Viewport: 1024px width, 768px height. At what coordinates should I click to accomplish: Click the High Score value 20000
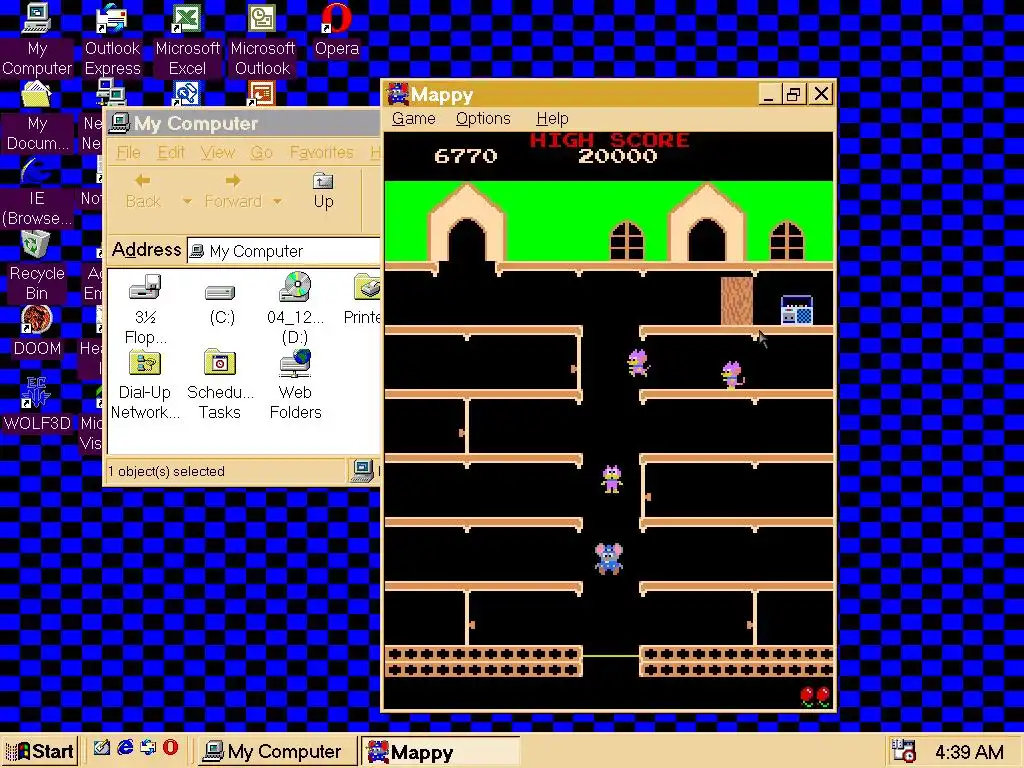coord(617,156)
